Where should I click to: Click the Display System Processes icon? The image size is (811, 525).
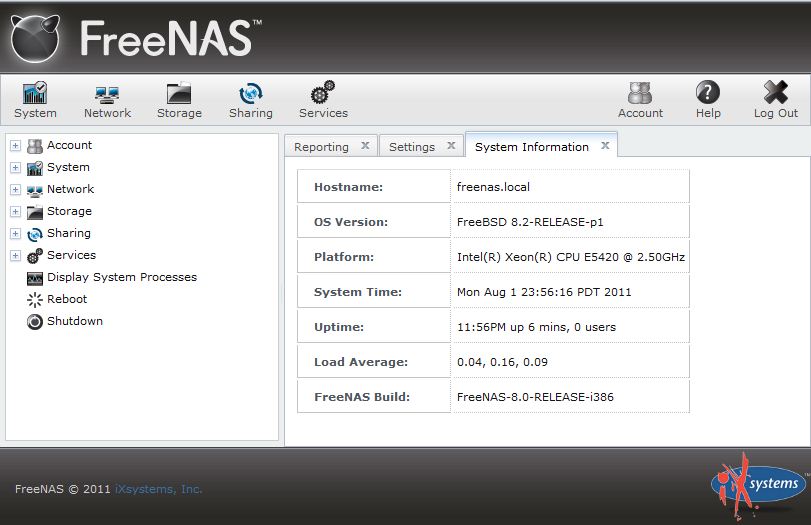click(x=35, y=278)
